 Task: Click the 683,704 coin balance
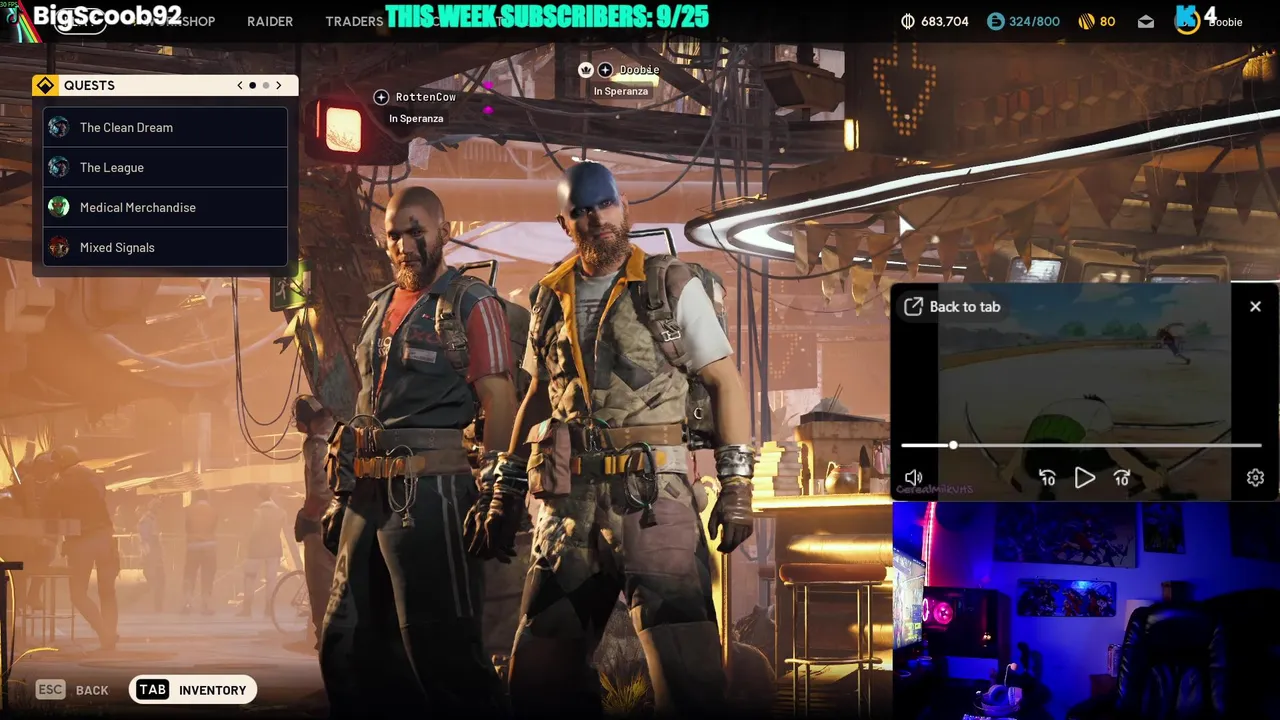944,21
